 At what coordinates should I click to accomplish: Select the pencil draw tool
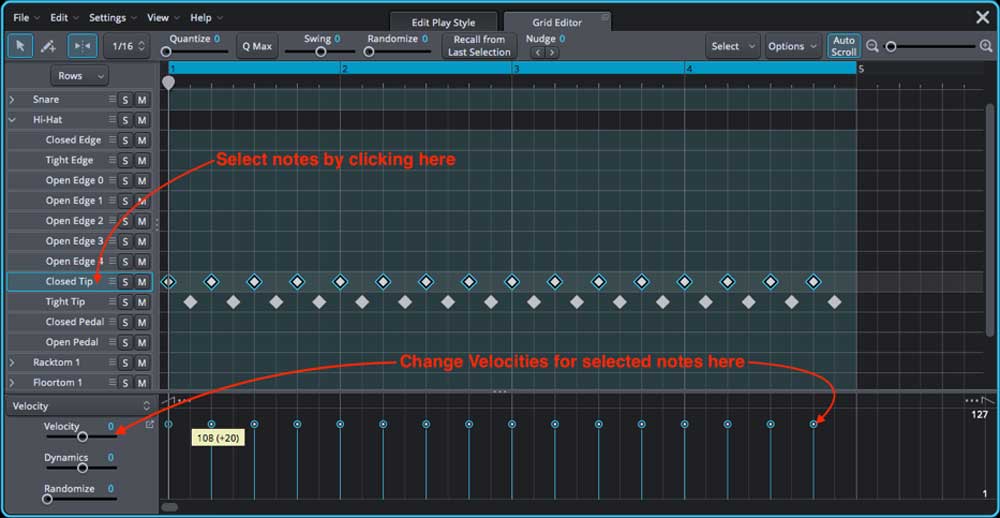coord(48,46)
